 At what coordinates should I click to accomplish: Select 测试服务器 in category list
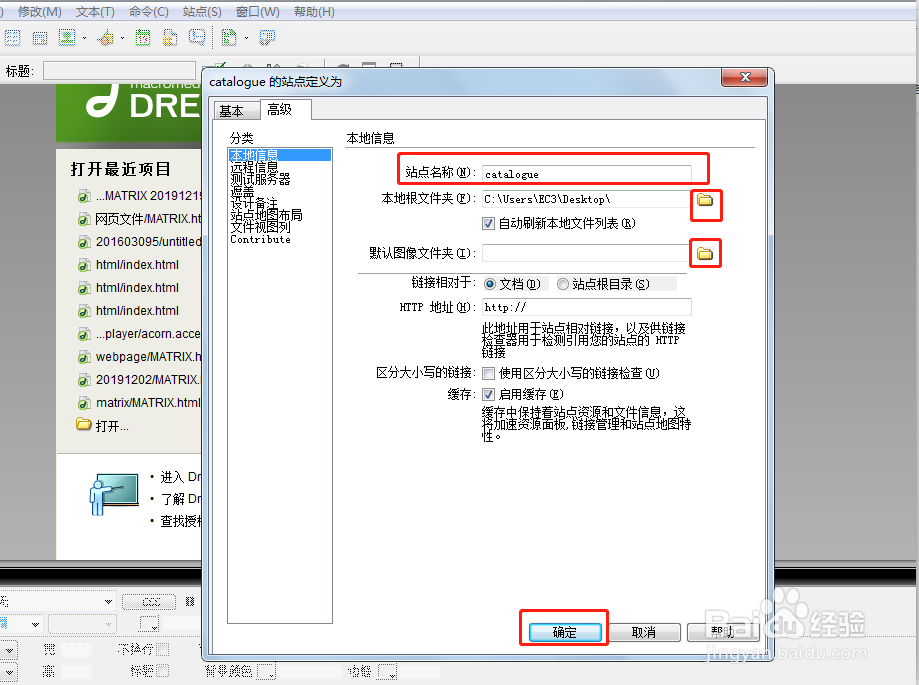click(x=260, y=179)
